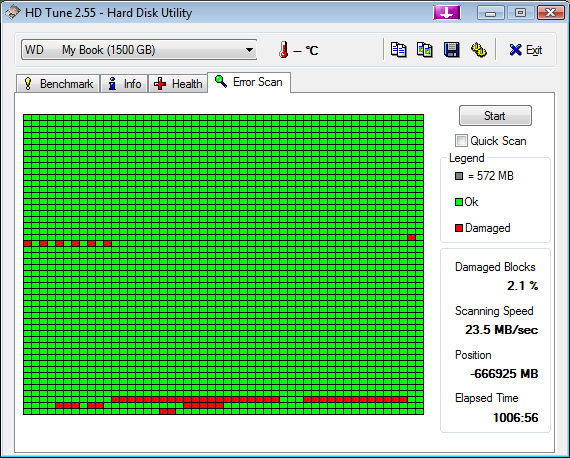The image size is (570, 458).
Task: Open the options wrench icon
Action: 478,50
